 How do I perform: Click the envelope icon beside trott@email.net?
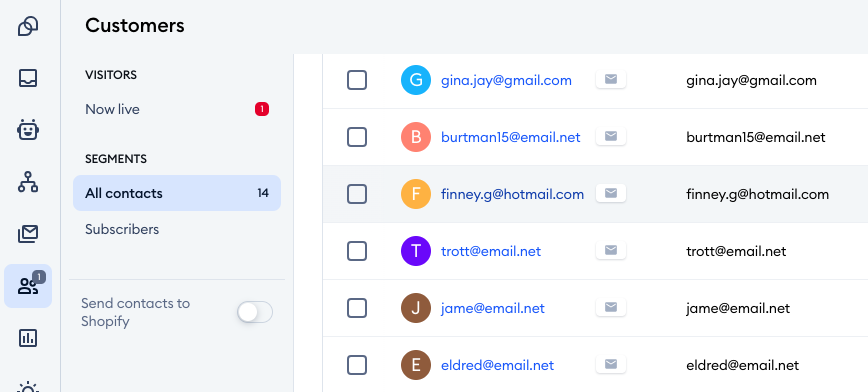coord(611,251)
